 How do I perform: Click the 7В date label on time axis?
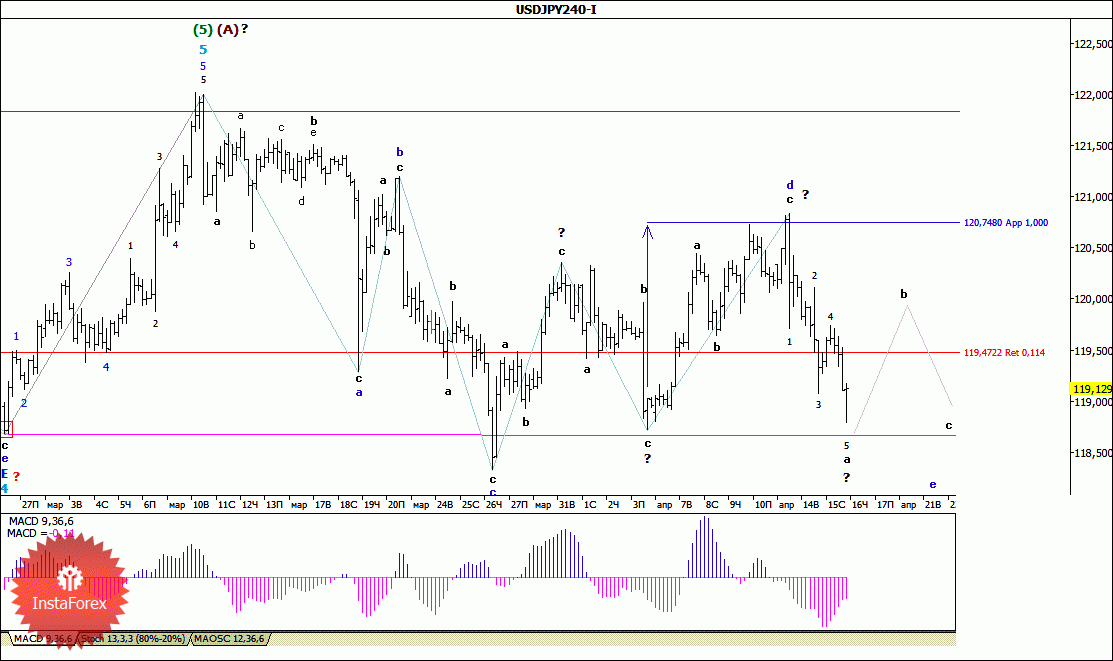point(686,505)
